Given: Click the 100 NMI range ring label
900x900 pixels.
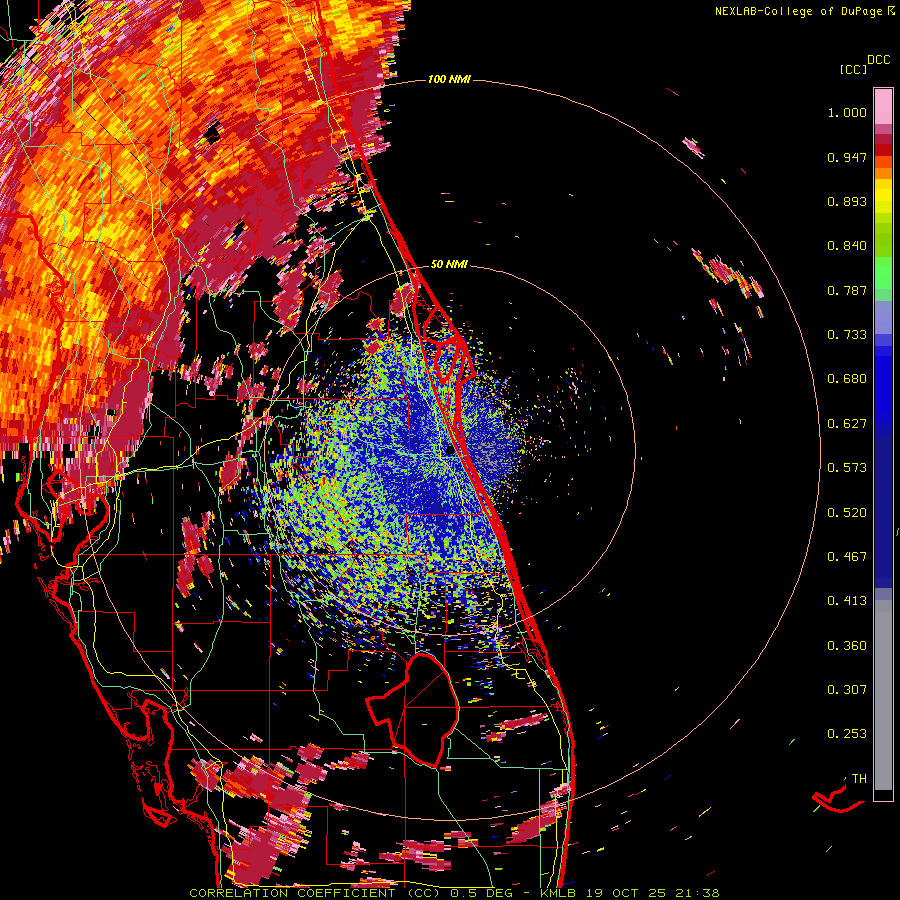Looking at the screenshot, I should pos(449,79).
